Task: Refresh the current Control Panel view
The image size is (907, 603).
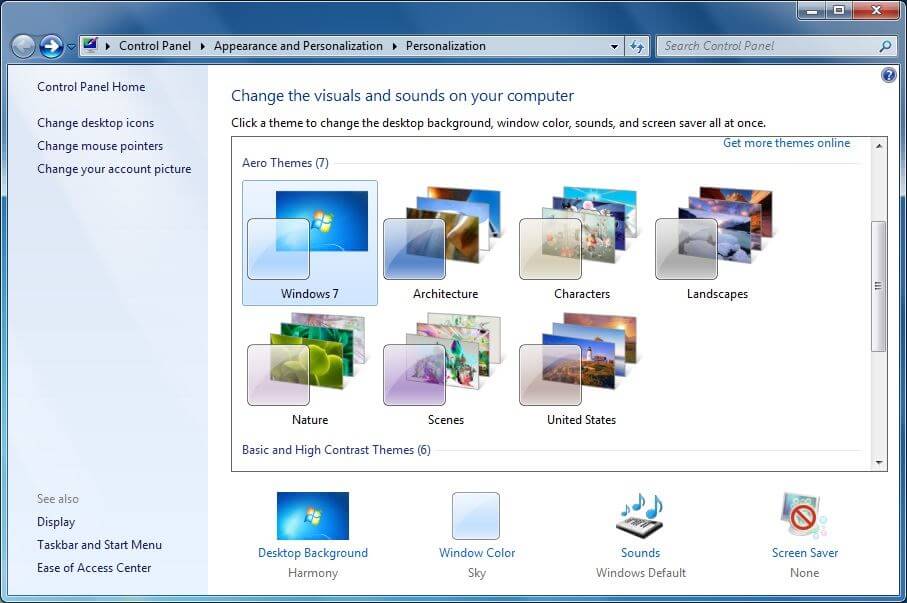Action: [x=637, y=45]
